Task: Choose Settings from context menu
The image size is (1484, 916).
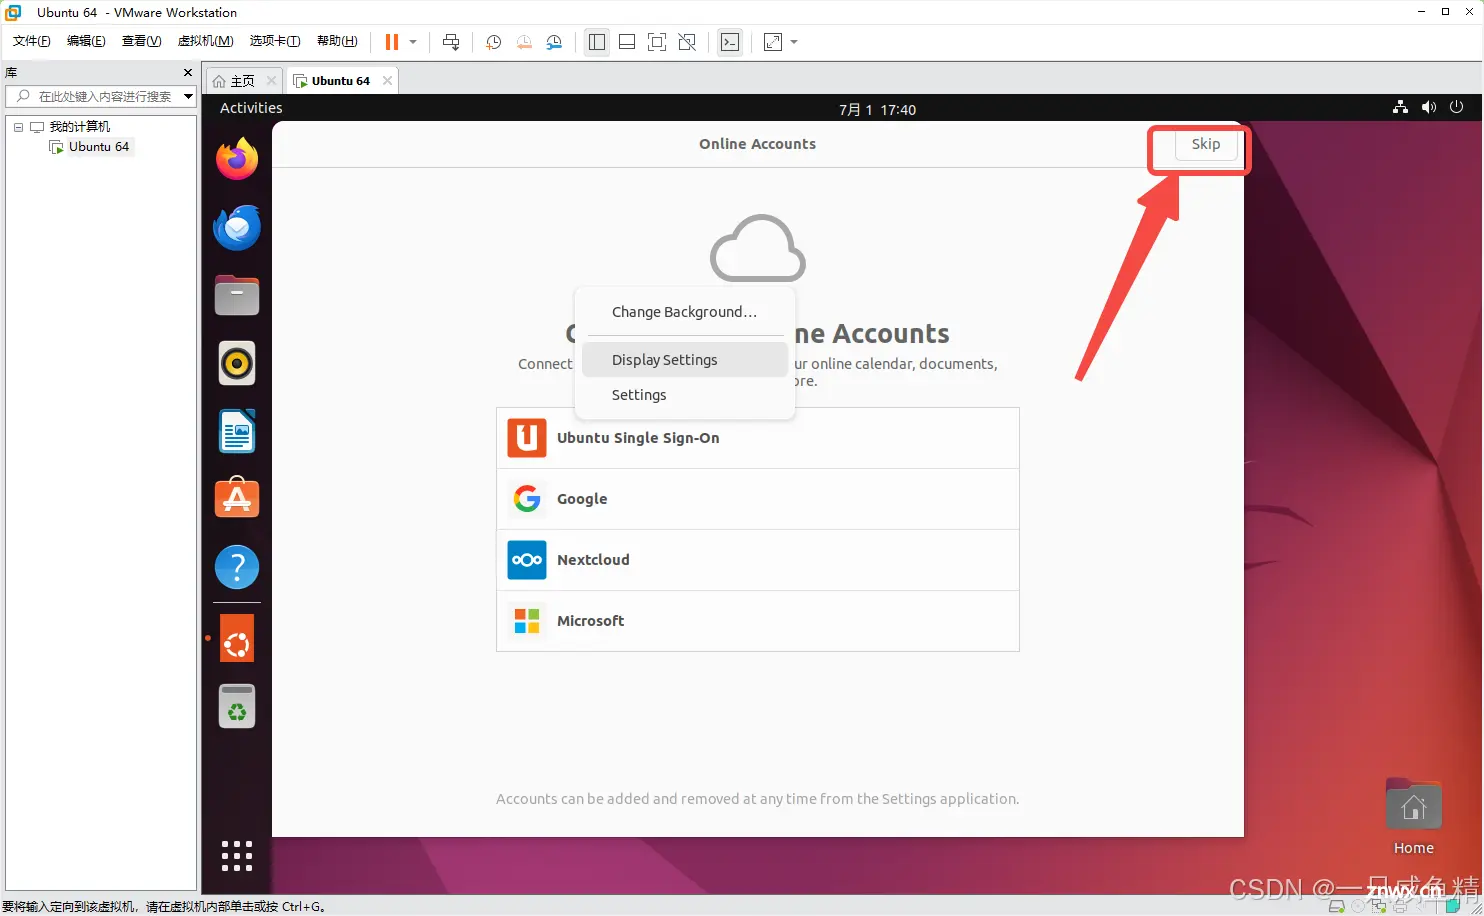Action: (685, 395)
